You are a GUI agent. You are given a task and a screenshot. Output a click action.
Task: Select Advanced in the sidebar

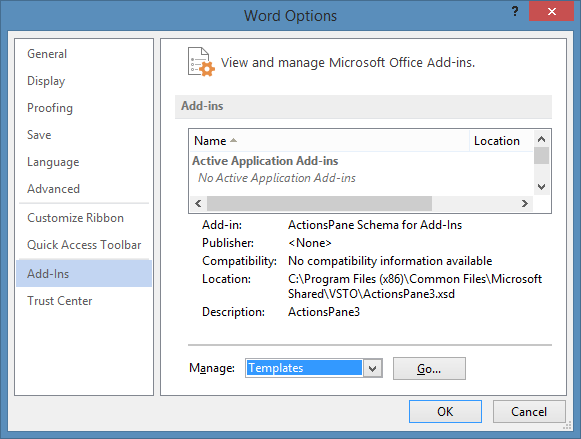(84, 189)
